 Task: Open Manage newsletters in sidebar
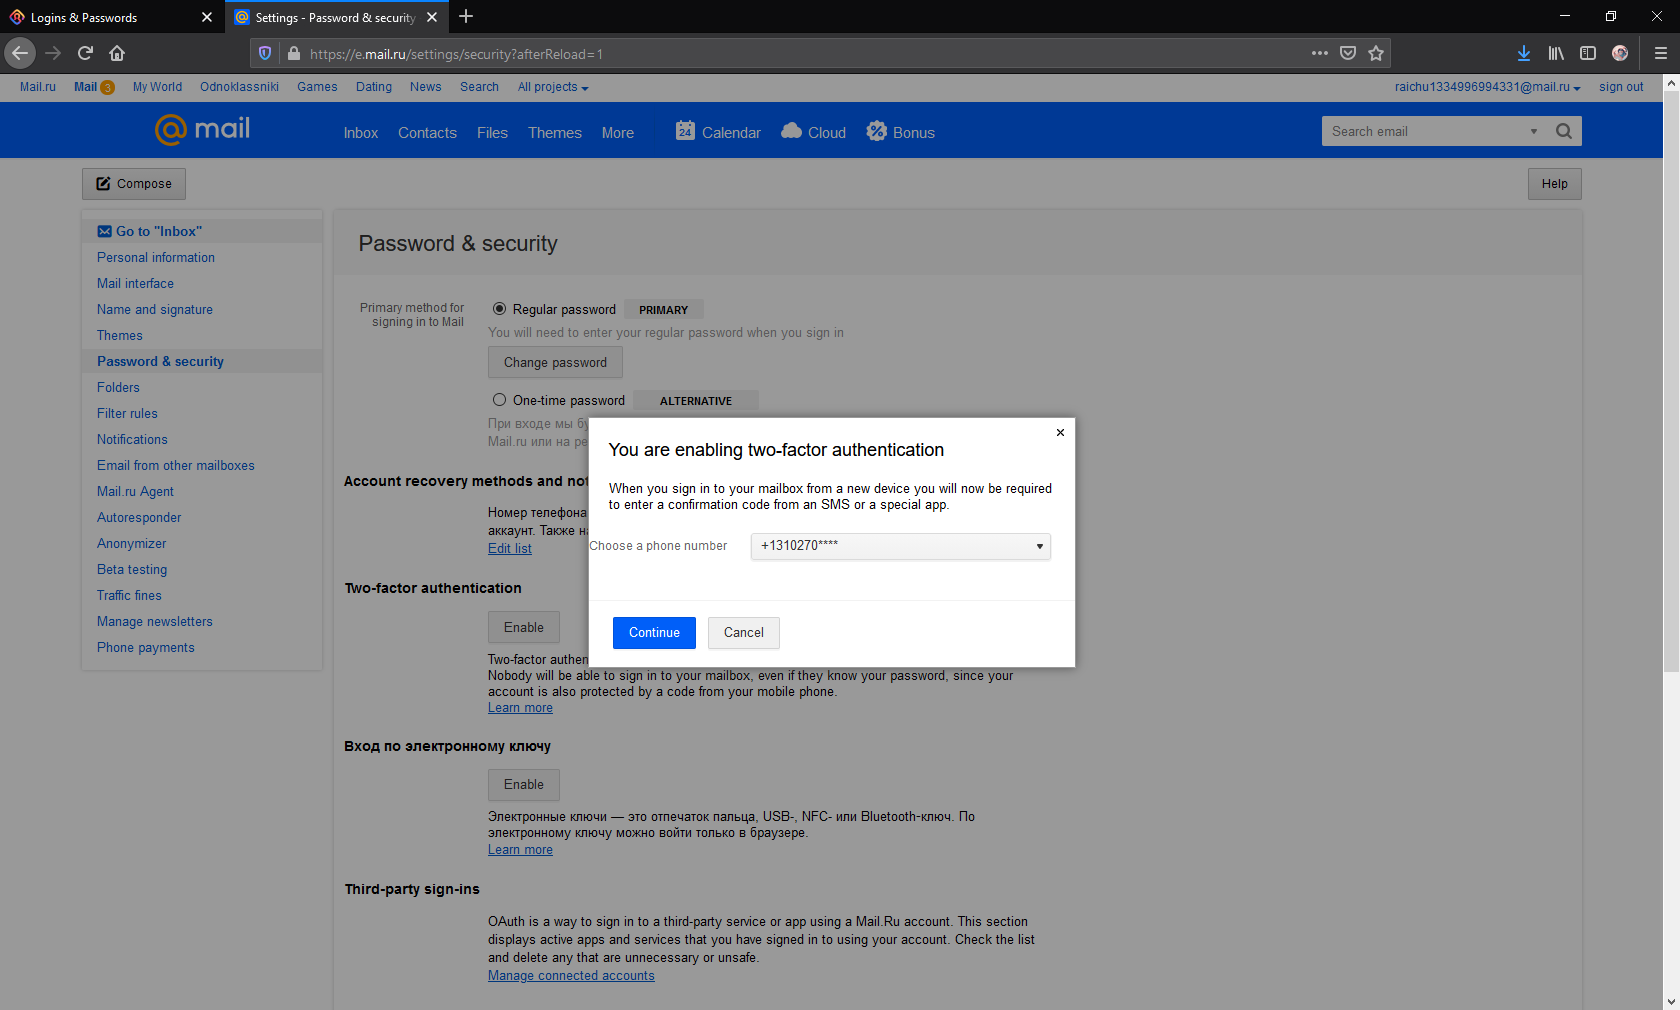[x=155, y=621]
